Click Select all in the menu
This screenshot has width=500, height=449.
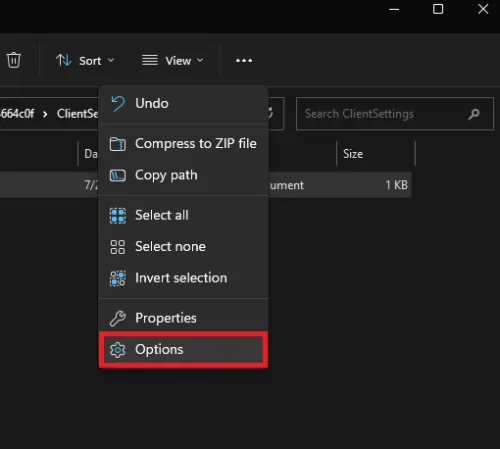[x=183, y=215]
